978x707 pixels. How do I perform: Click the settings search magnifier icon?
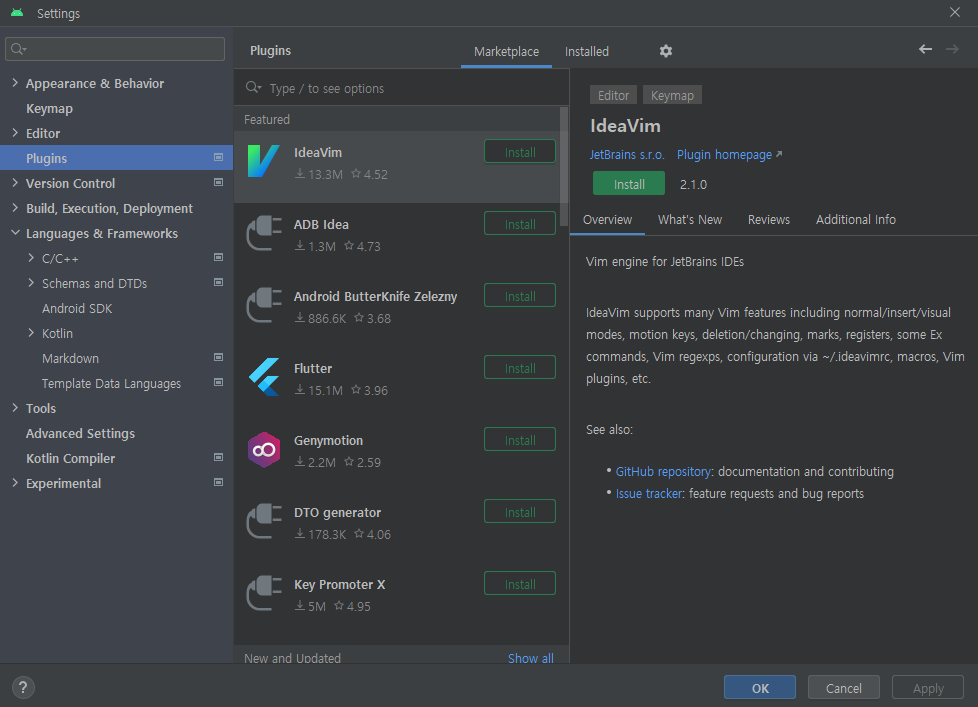18,49
